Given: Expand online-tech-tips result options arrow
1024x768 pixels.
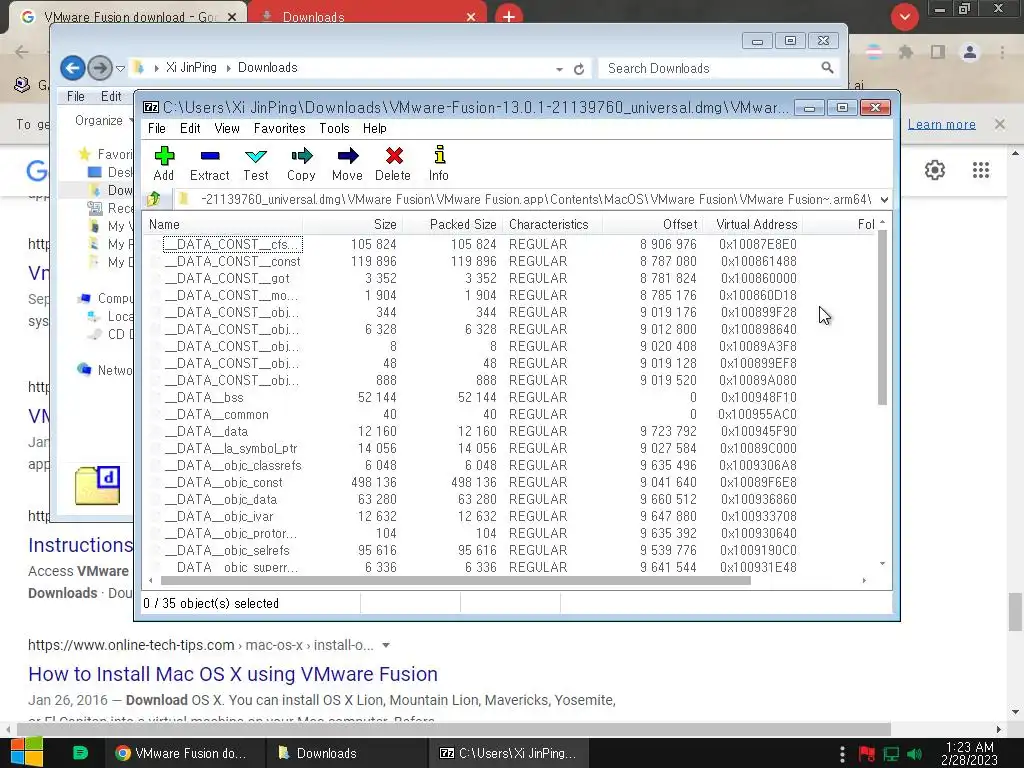Looking at the screenshot, I should (386, 645).
